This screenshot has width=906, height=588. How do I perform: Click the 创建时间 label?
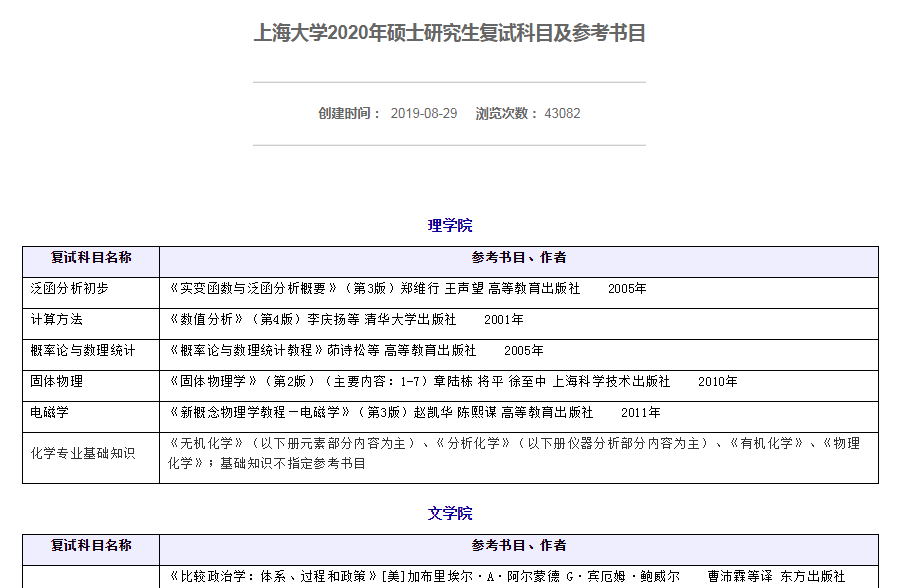pyautogui.click(x=349, y=113)
